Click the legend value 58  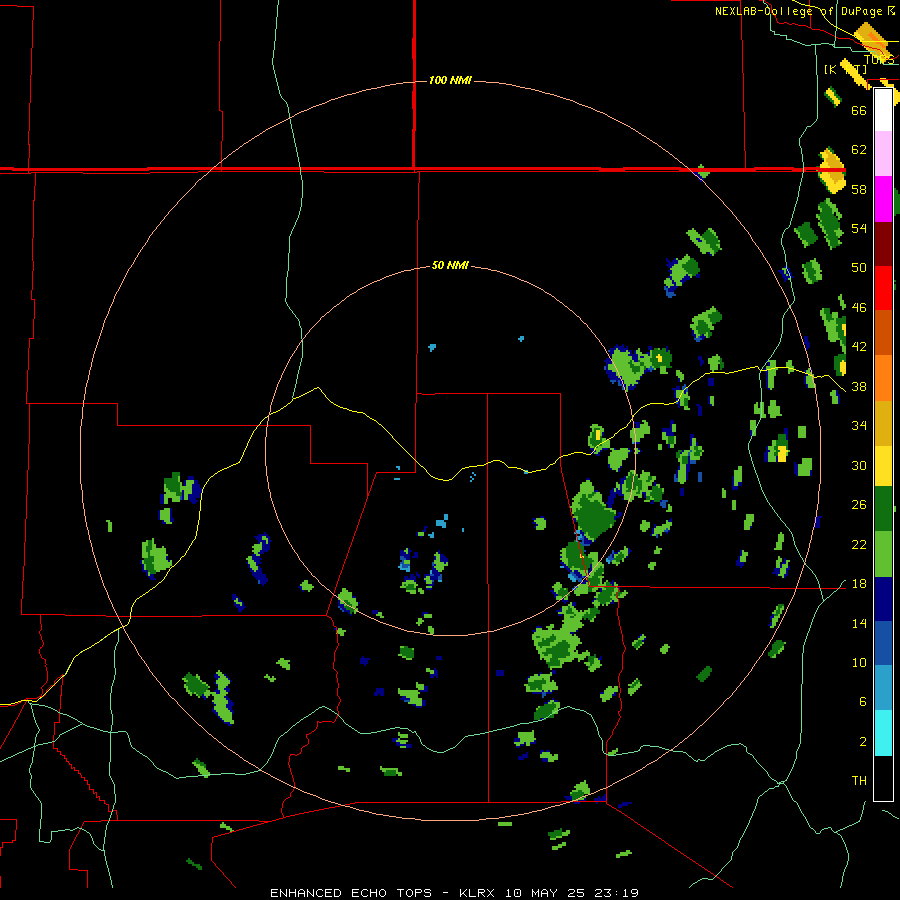coord(859,189)
